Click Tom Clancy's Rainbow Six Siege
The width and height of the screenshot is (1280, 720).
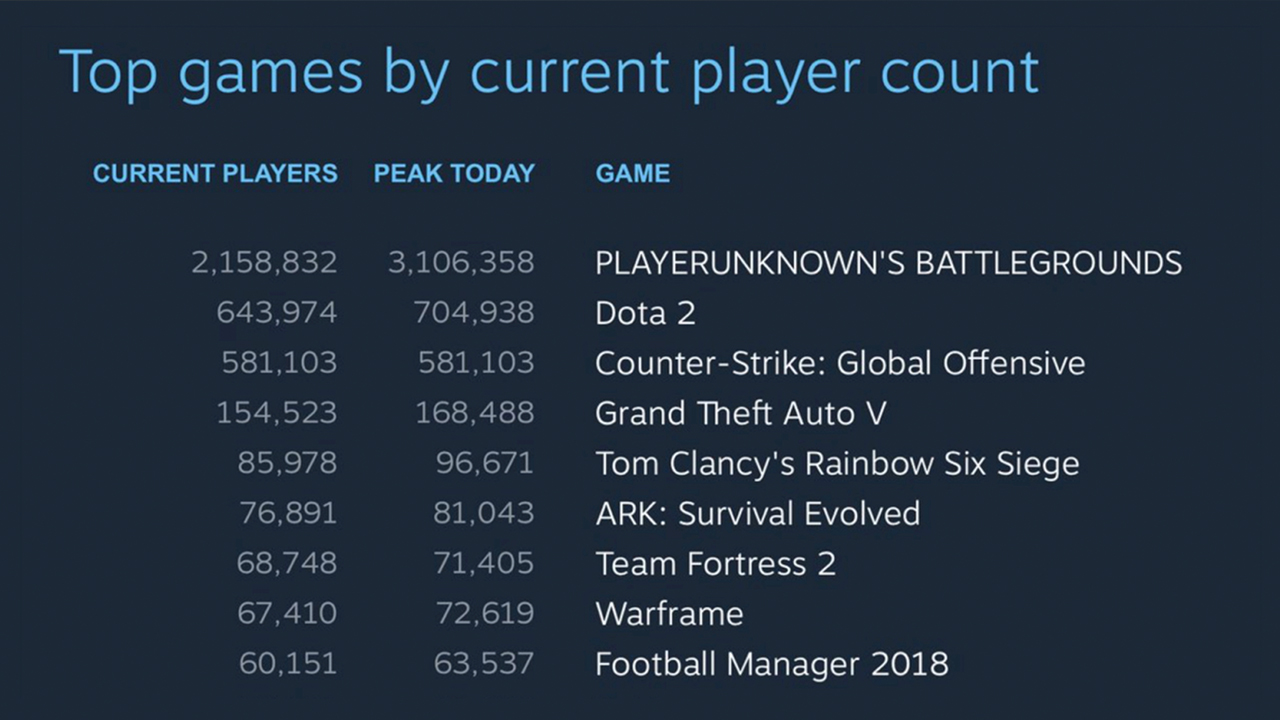[x=837, y=463]
